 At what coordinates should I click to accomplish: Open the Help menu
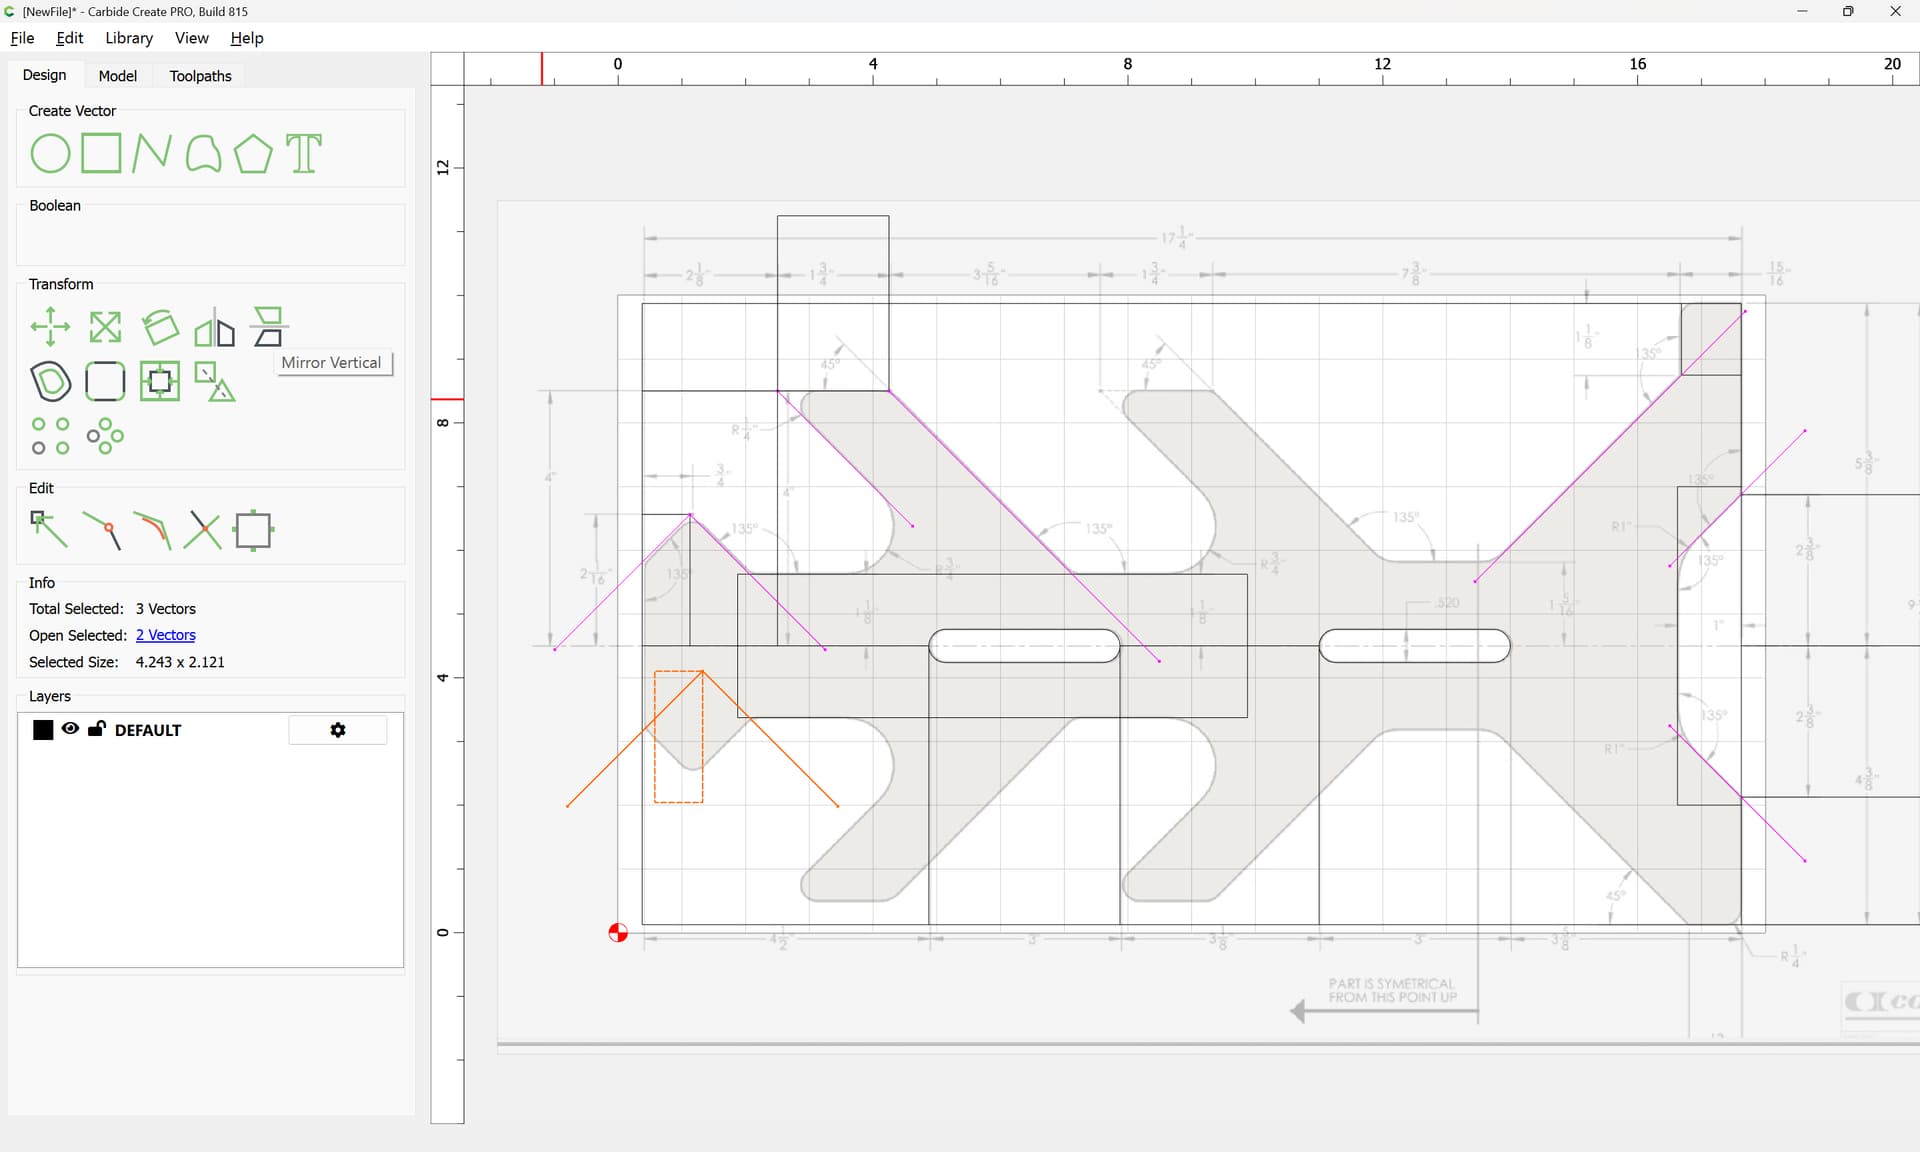246,38
